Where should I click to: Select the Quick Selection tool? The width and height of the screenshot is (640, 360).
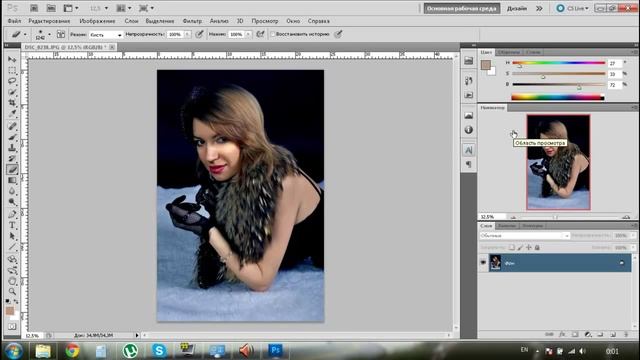[x=12, y=92]
